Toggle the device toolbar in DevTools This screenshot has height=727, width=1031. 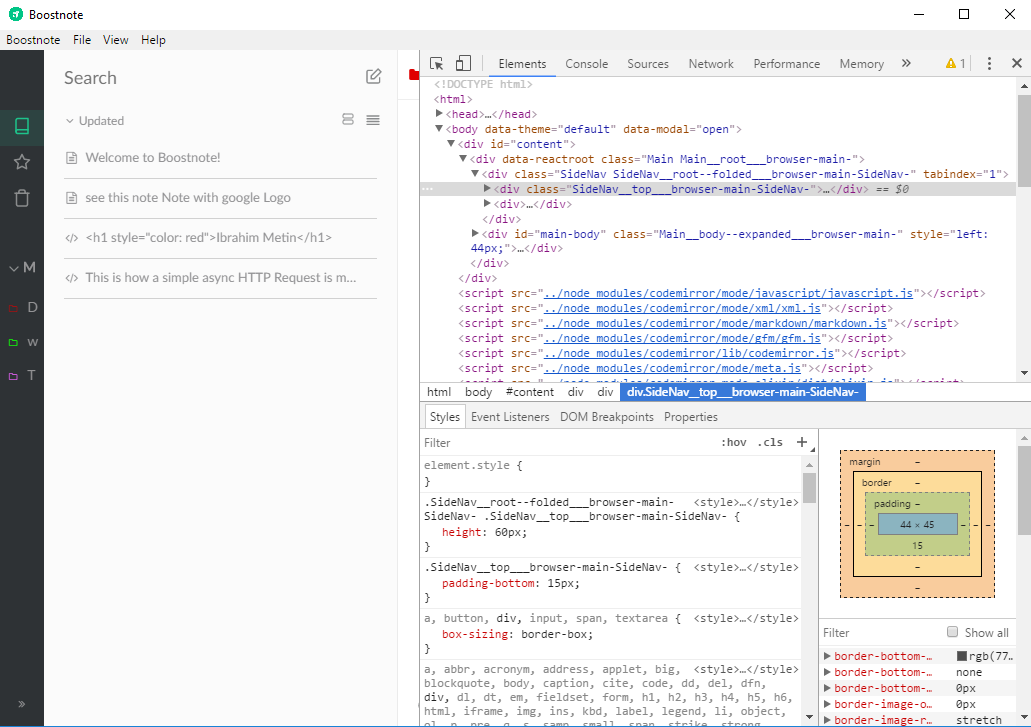463,62
